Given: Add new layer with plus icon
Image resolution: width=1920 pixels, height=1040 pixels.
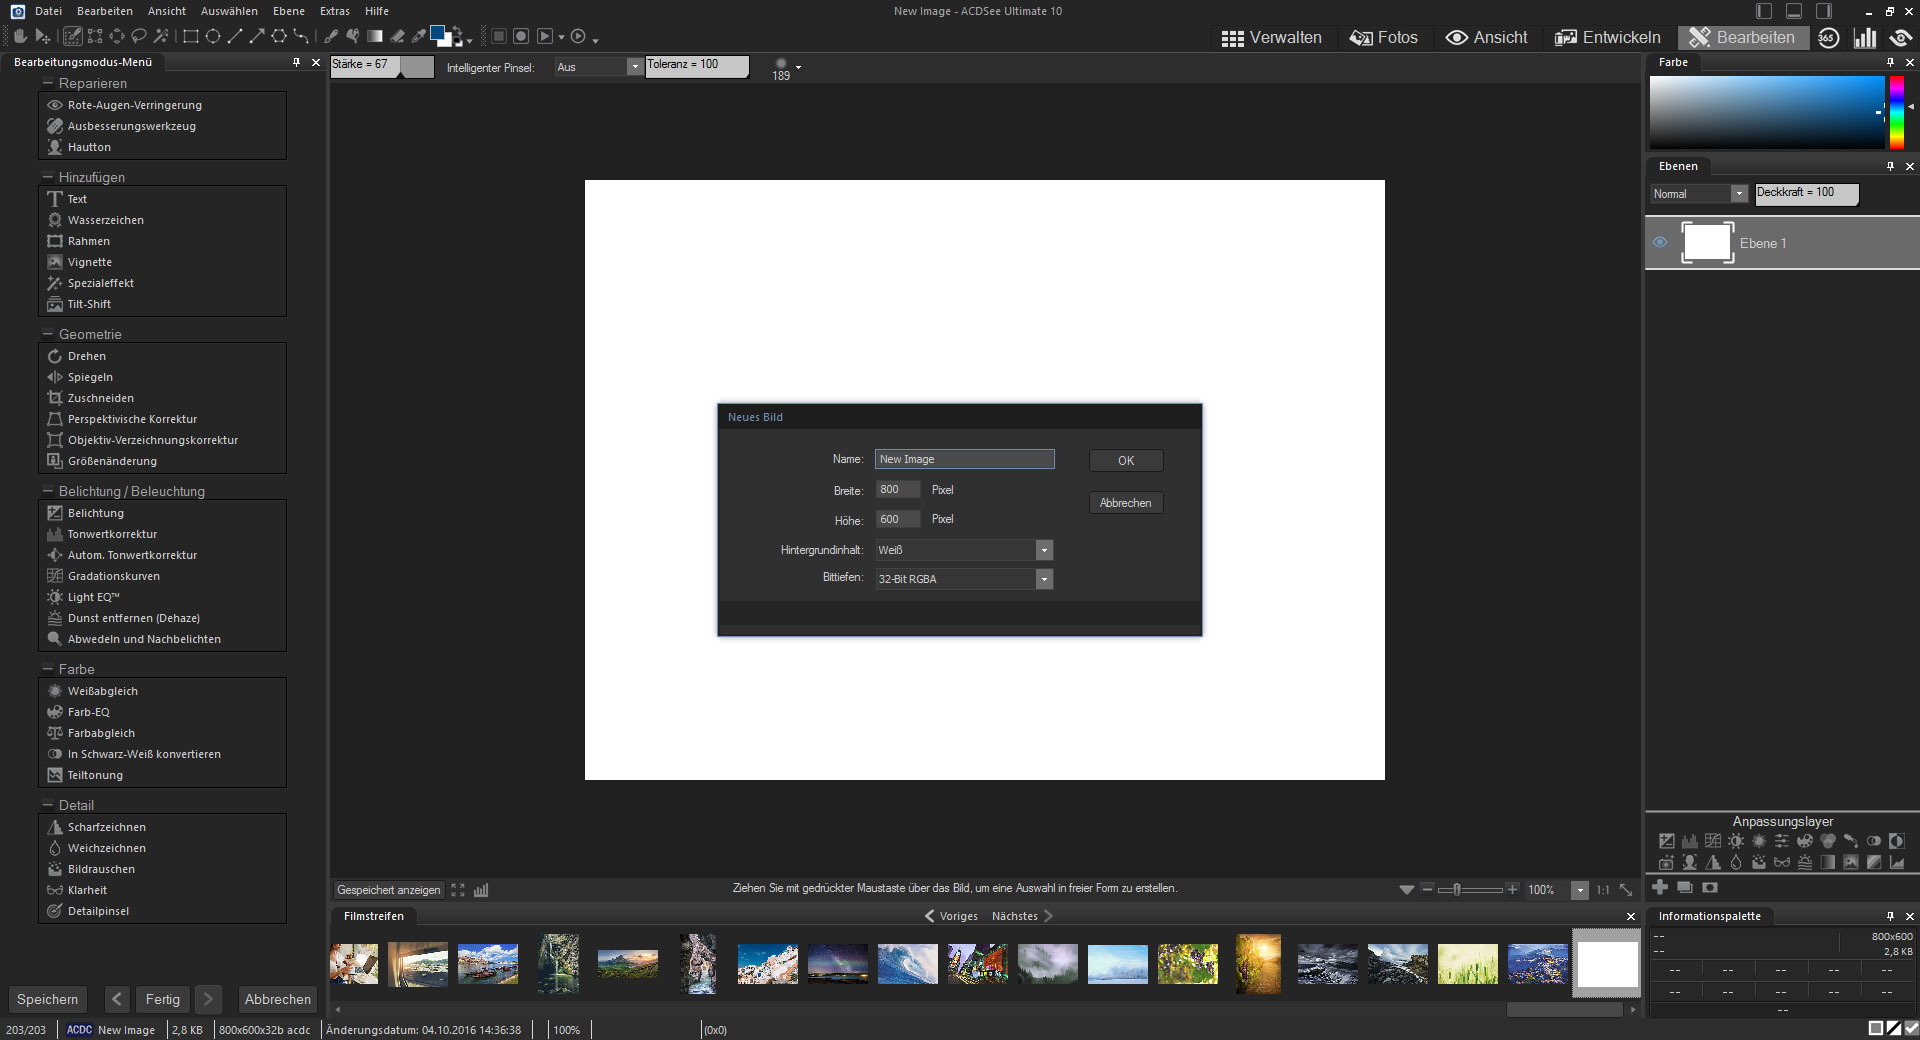Looking at the screenshot, I should pos(1660,887).
